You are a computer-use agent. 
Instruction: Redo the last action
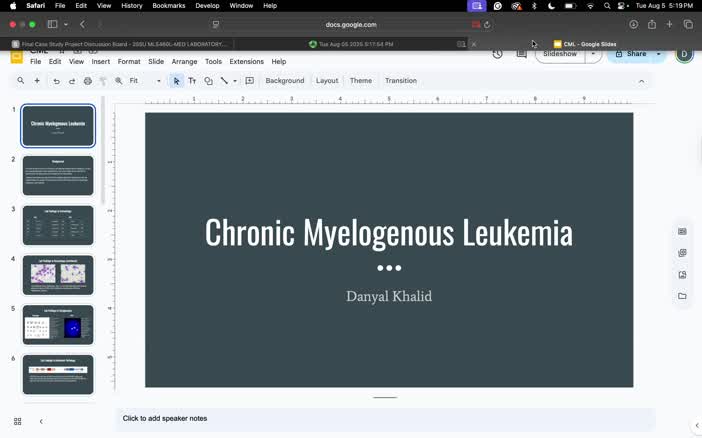click(72, 81)
